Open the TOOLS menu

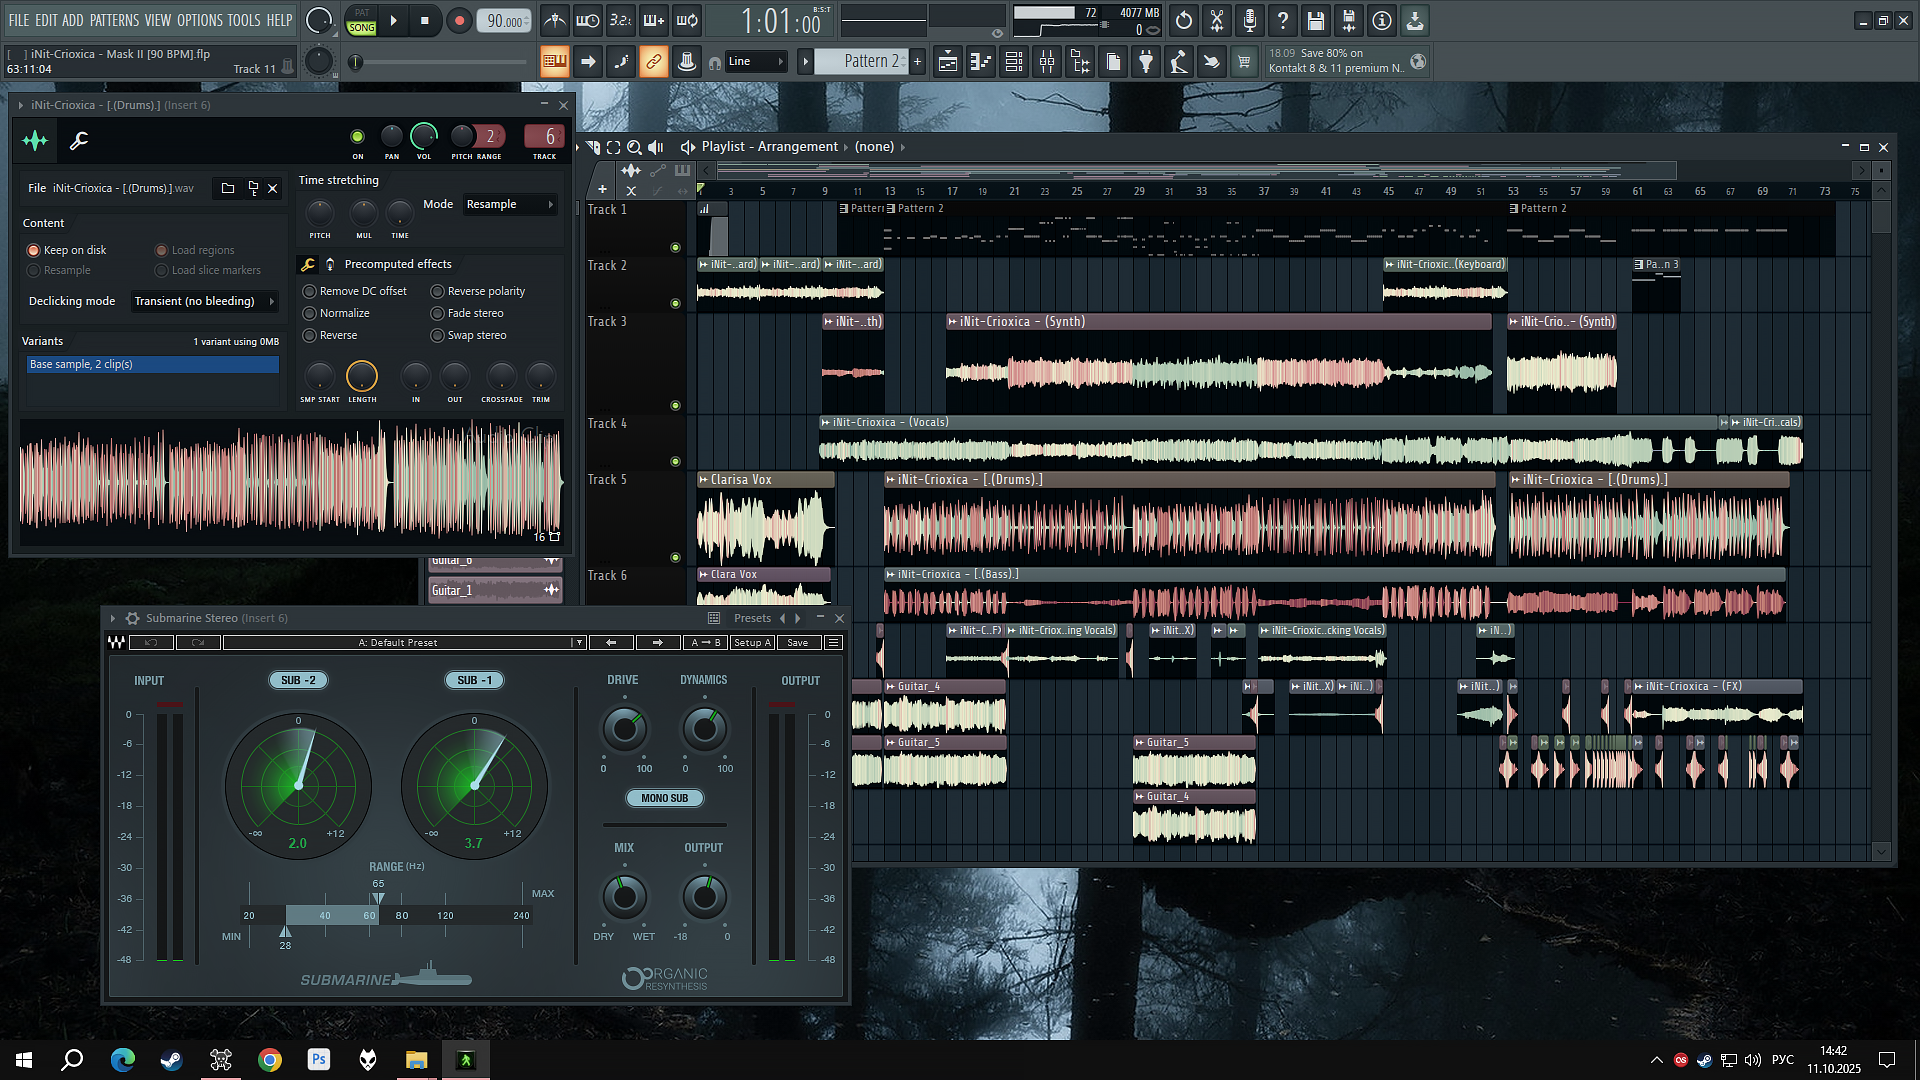243,20
